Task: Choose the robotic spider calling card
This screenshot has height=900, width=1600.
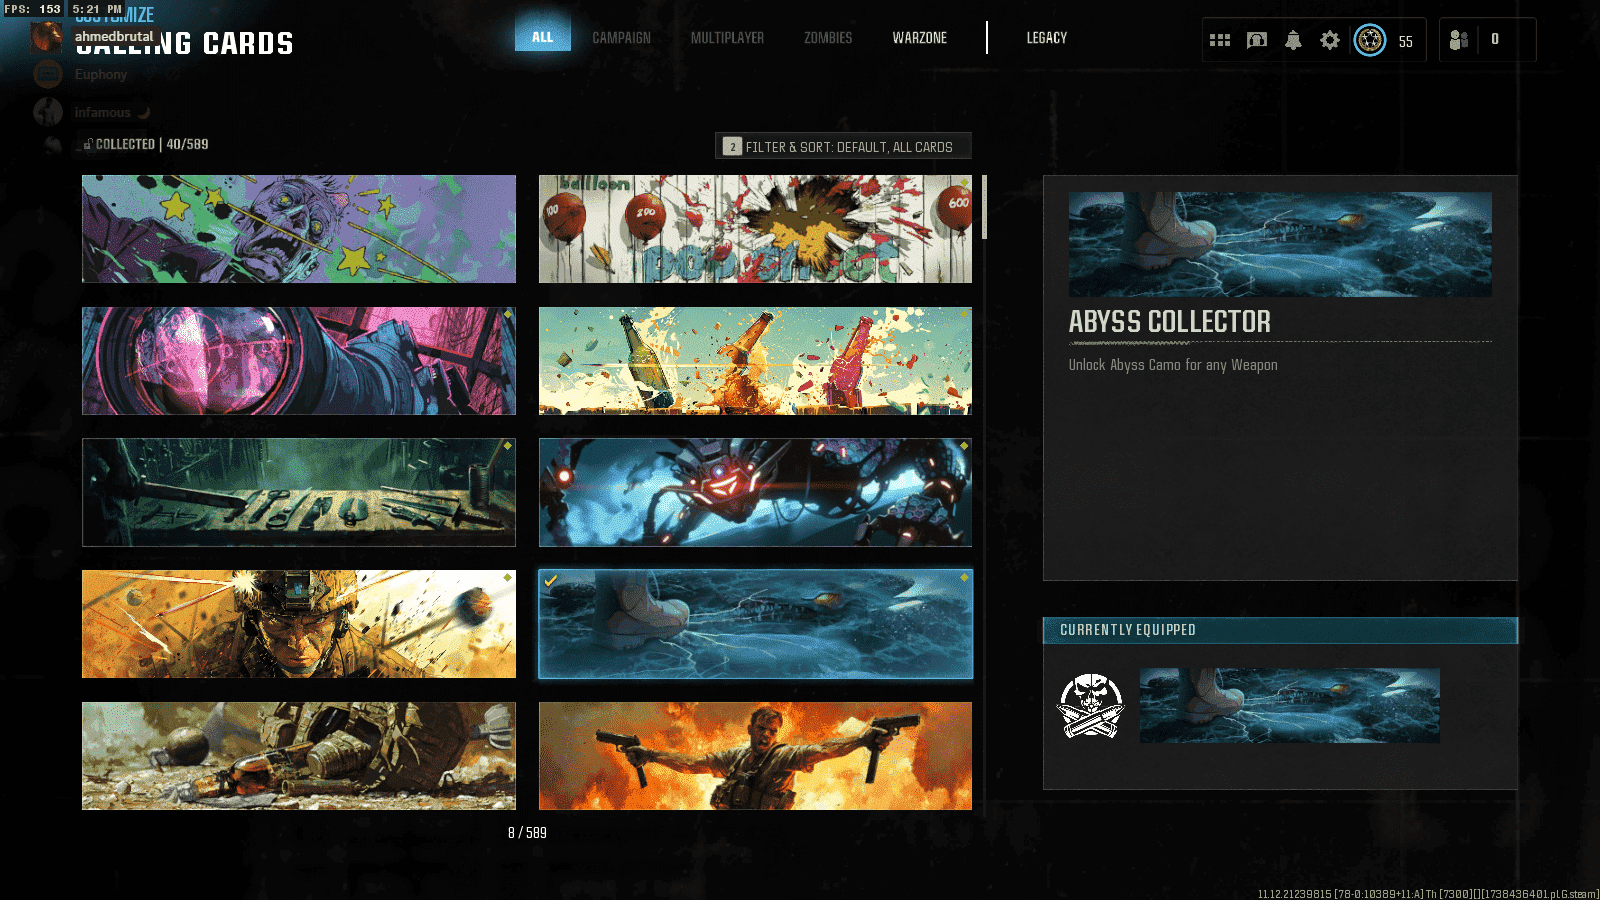Action: pyautogui.click(x=755, y=493)
